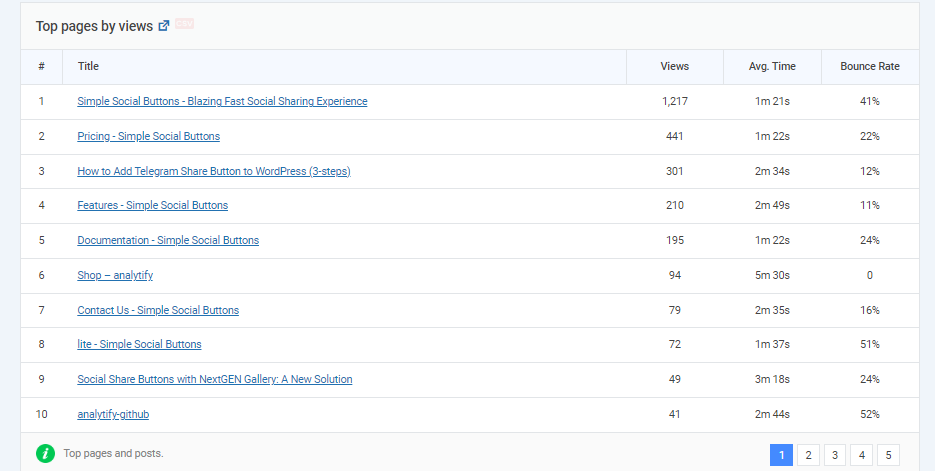Select the 12% bounce rate cell
The height and width of the screenshot is (471, 935).
(x=870, y=171)
